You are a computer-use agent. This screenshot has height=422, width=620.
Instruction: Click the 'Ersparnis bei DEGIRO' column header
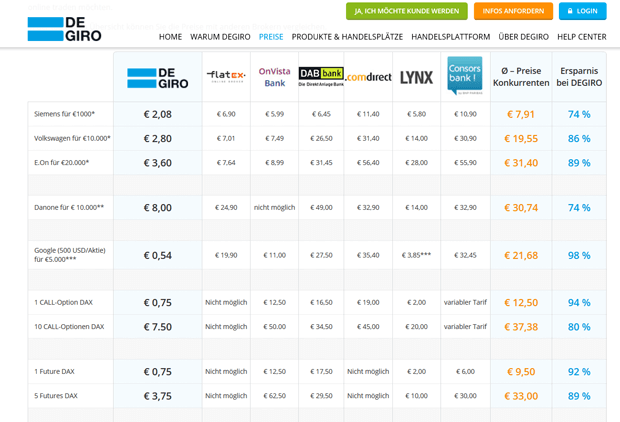point(579,77)
